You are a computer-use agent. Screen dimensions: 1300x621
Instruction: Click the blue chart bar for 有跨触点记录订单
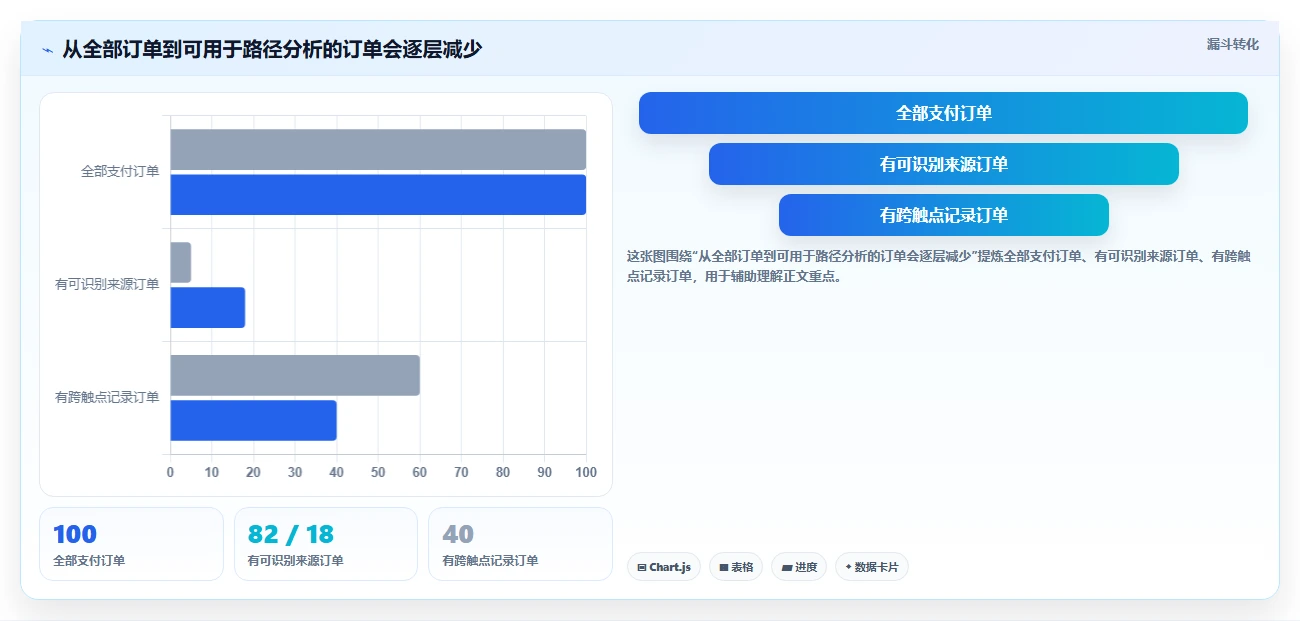coord(253,420)
